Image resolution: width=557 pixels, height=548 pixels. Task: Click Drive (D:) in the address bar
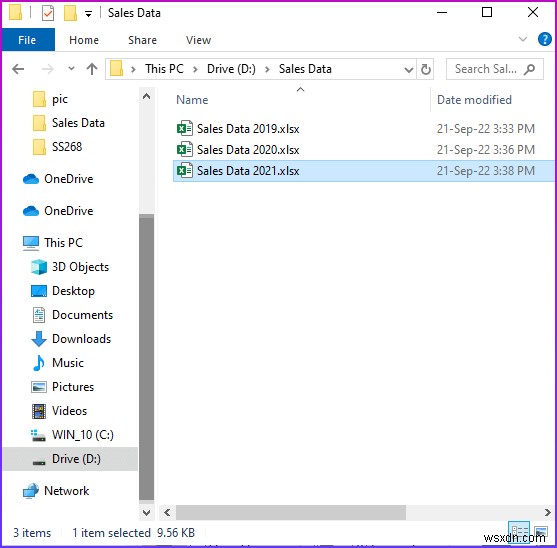click(231, 69)
